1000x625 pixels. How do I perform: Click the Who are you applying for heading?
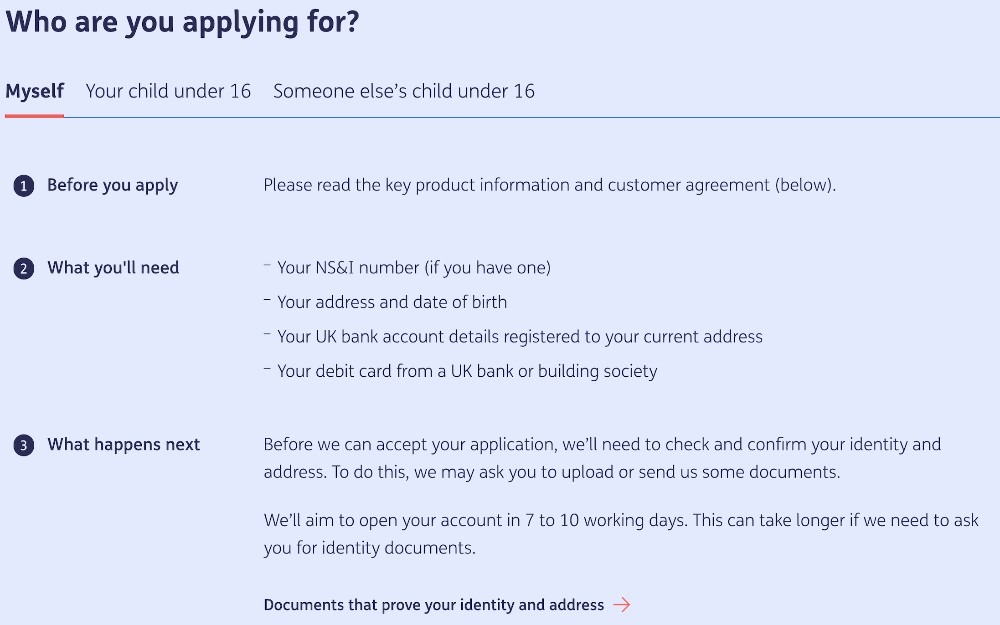tap(182, 22)
